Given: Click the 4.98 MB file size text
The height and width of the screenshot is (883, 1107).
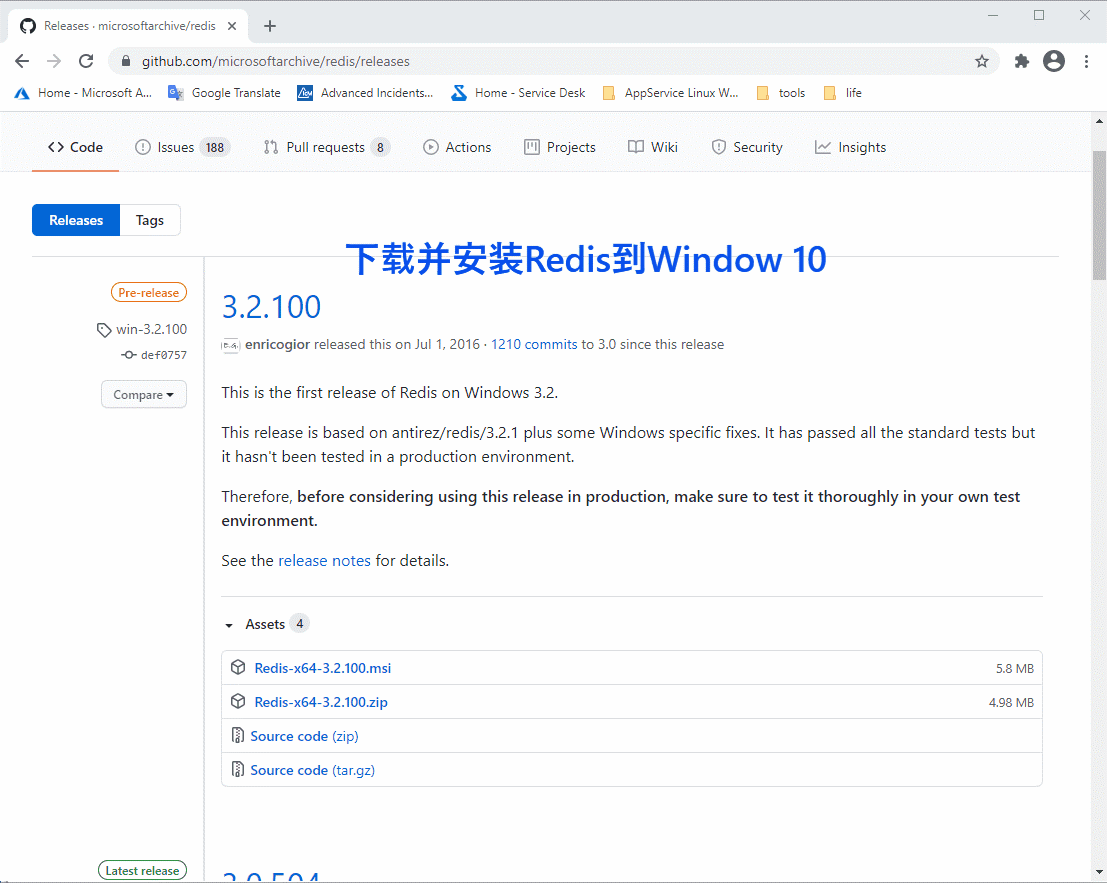Looking at the screenshot, I should (x=1011, y=702).
